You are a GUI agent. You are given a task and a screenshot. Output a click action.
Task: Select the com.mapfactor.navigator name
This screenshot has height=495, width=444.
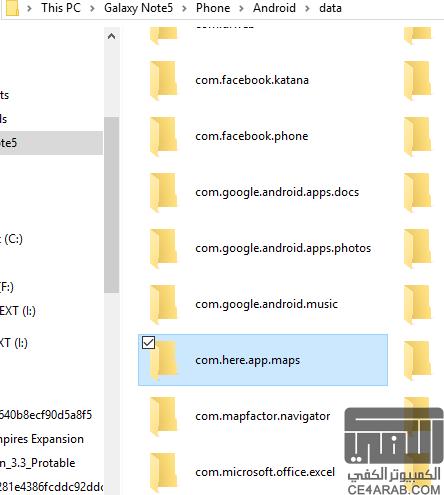pos(263,416)
